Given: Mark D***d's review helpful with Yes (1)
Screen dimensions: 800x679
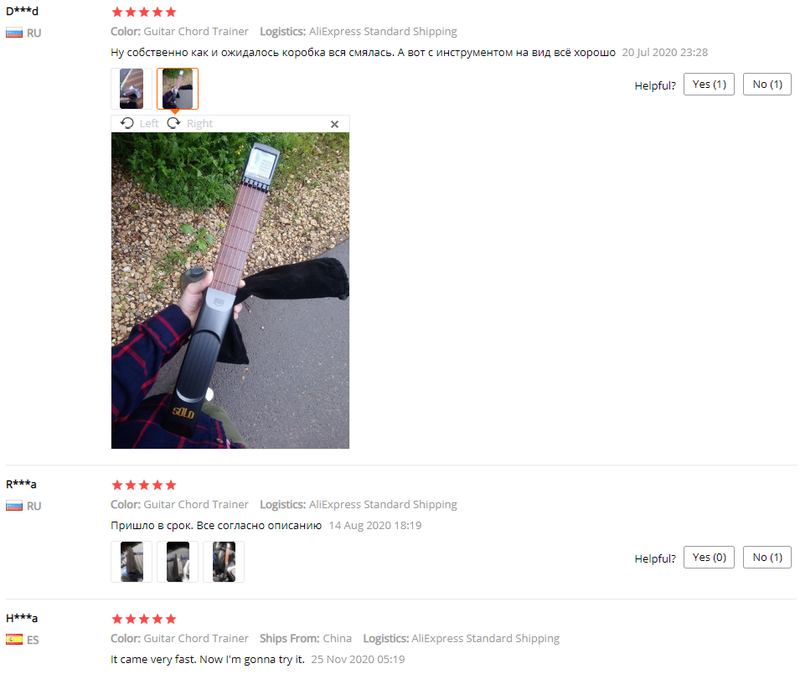Looking at the screenshot, I should point(709,84).
